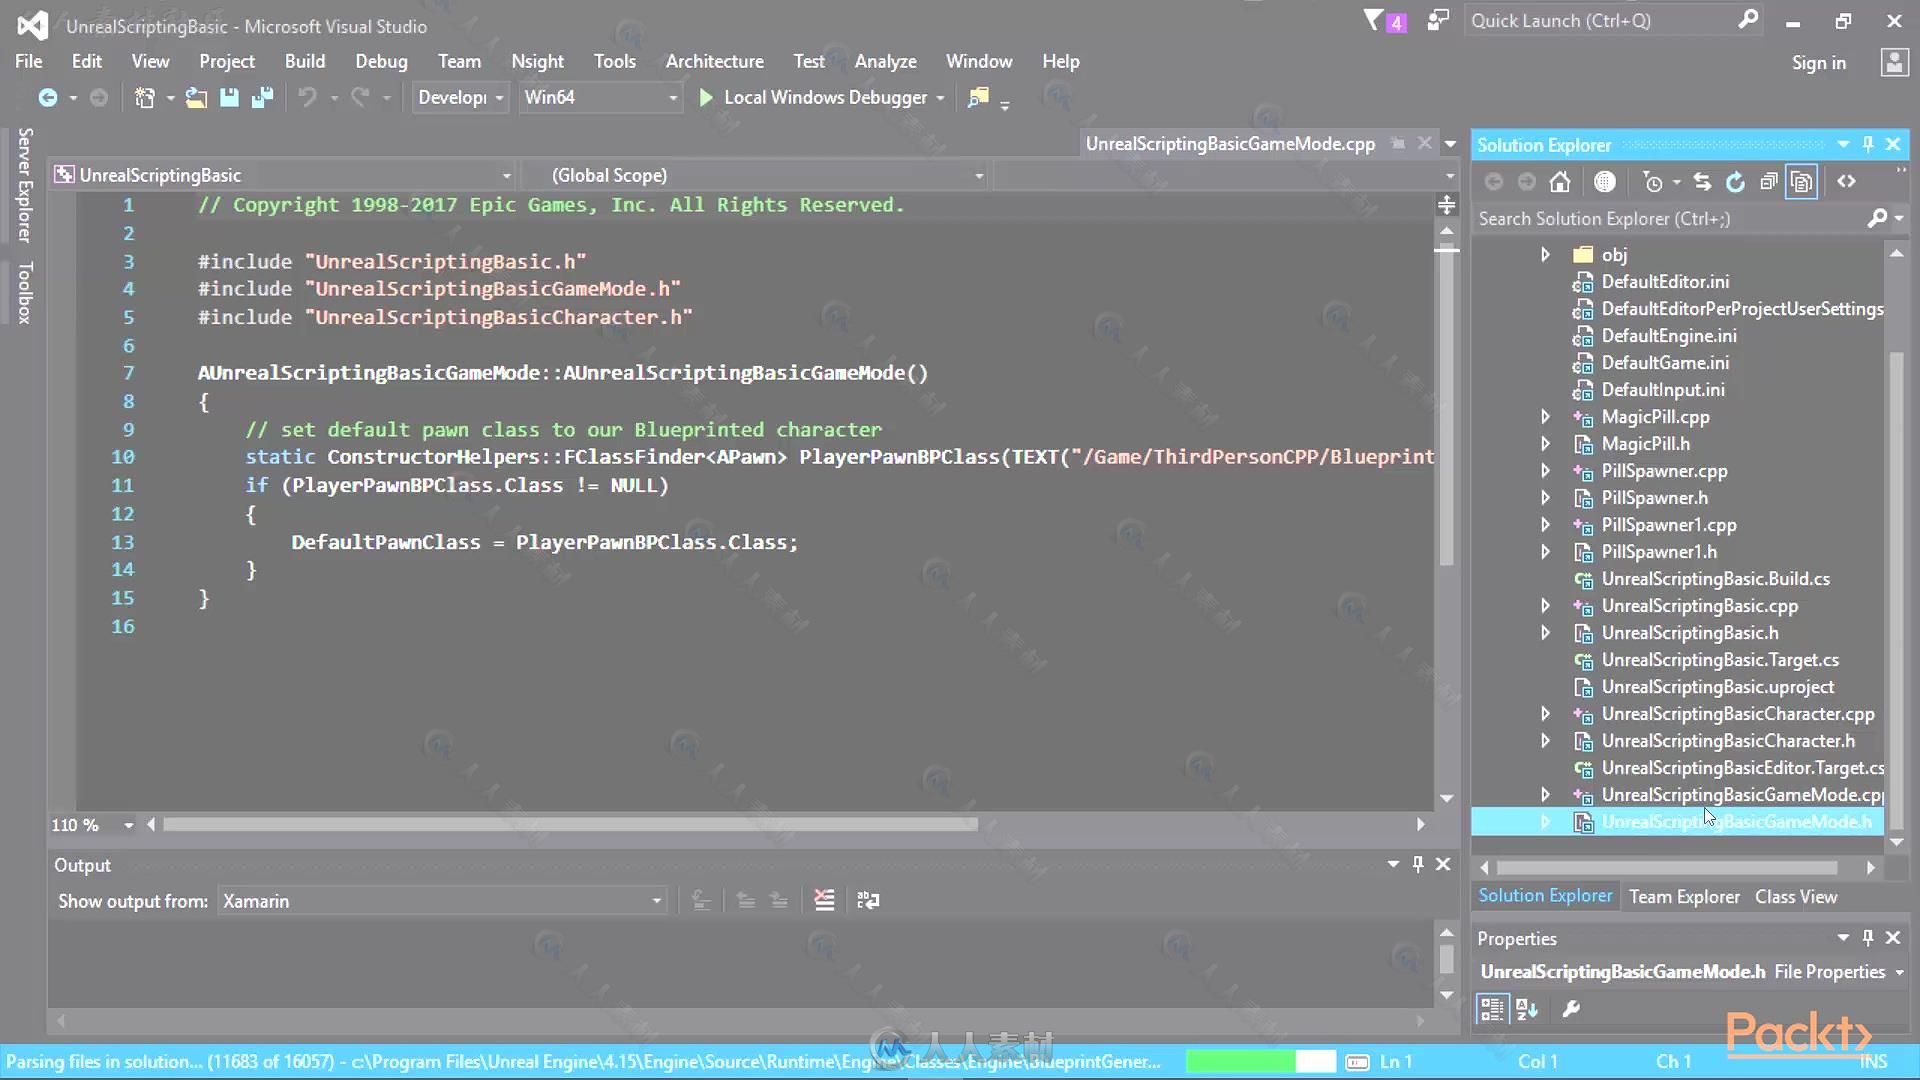The width and height of the screenshot is (1920, 1080).
Task: Open the account profile picture icon
Action: (x=1894, y=62)
